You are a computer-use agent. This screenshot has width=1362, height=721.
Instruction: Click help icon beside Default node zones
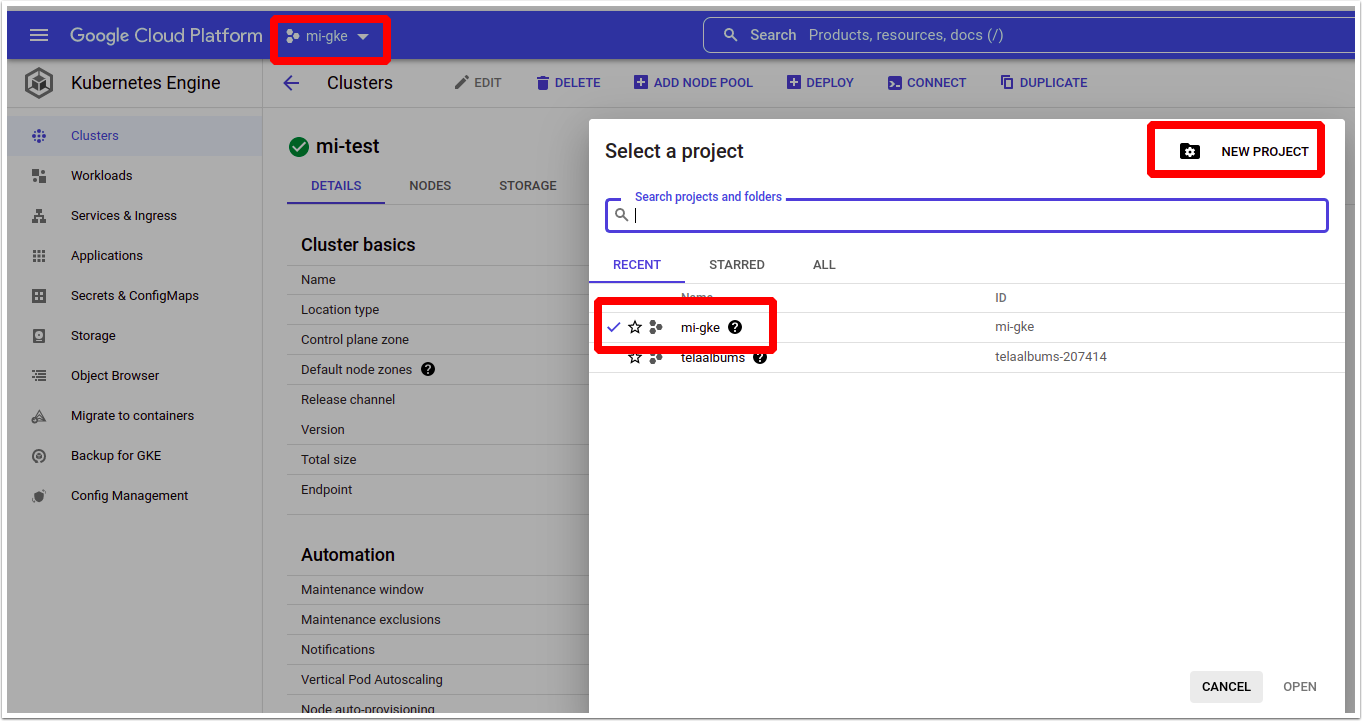point(428,369)
